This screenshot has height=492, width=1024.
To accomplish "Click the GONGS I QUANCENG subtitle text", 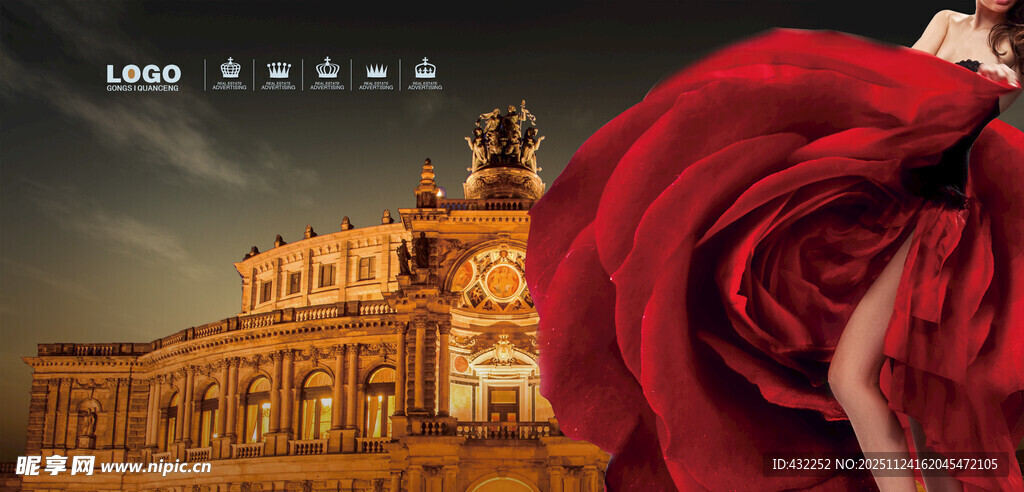I will (143, 88).
